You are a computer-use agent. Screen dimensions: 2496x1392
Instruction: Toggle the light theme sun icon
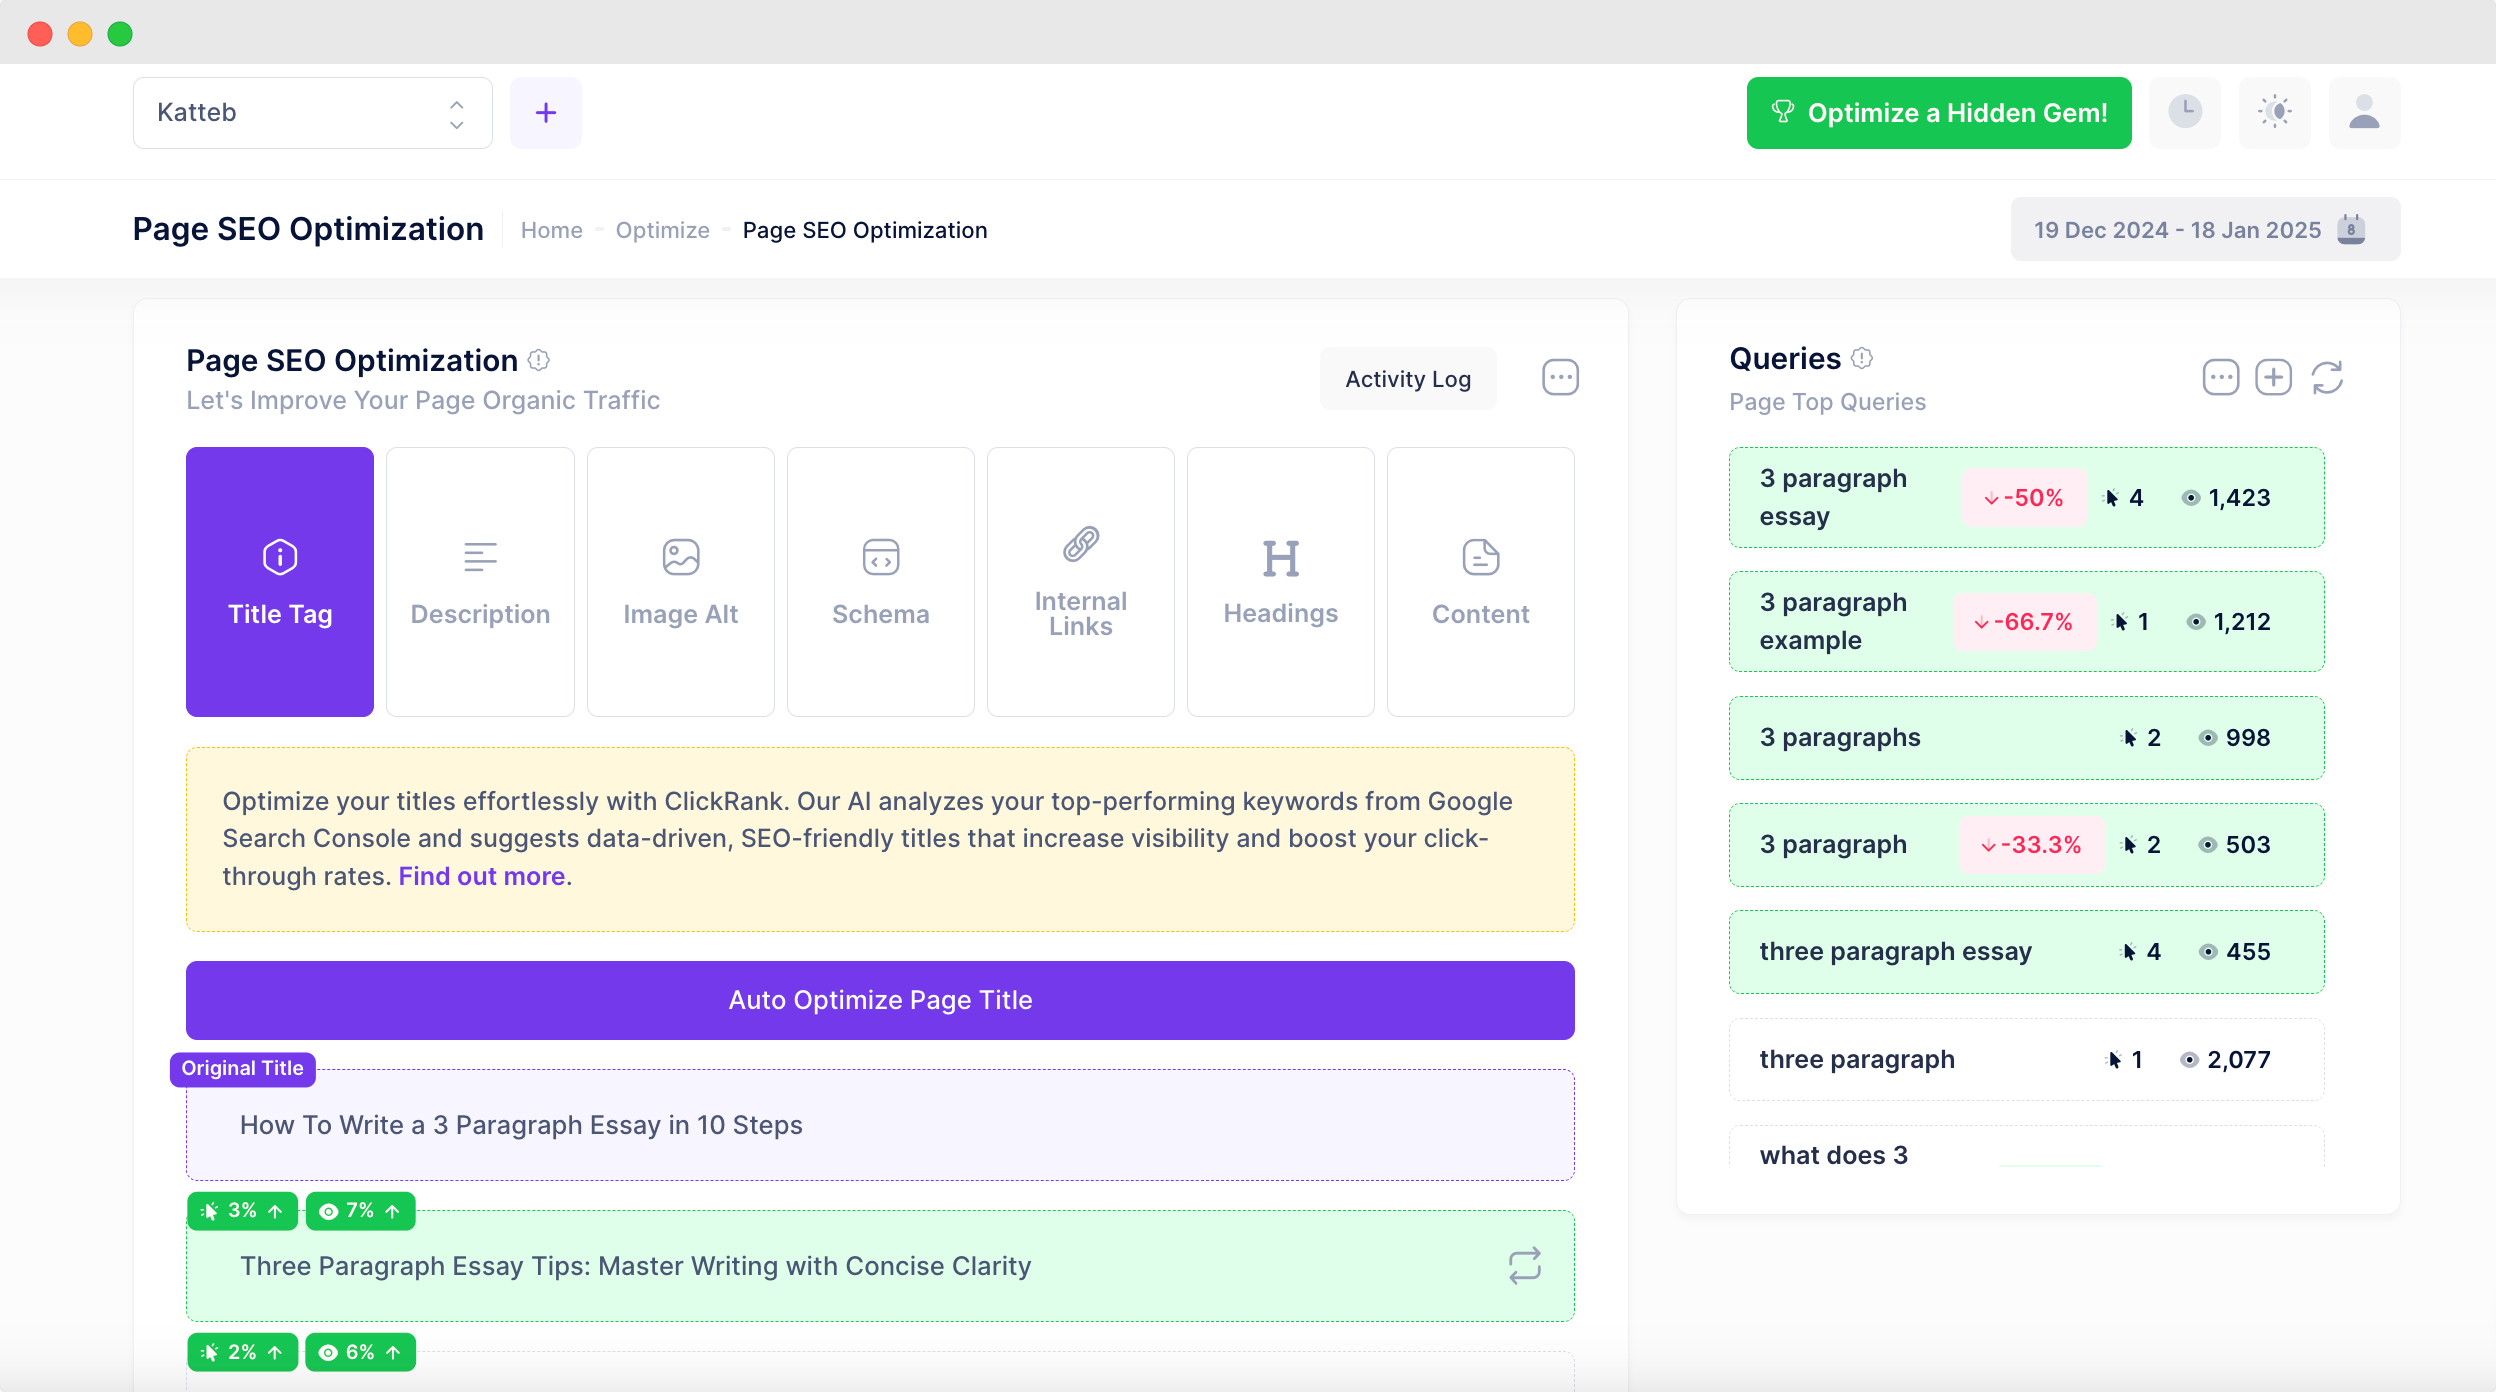click(x=2275, y=113)
